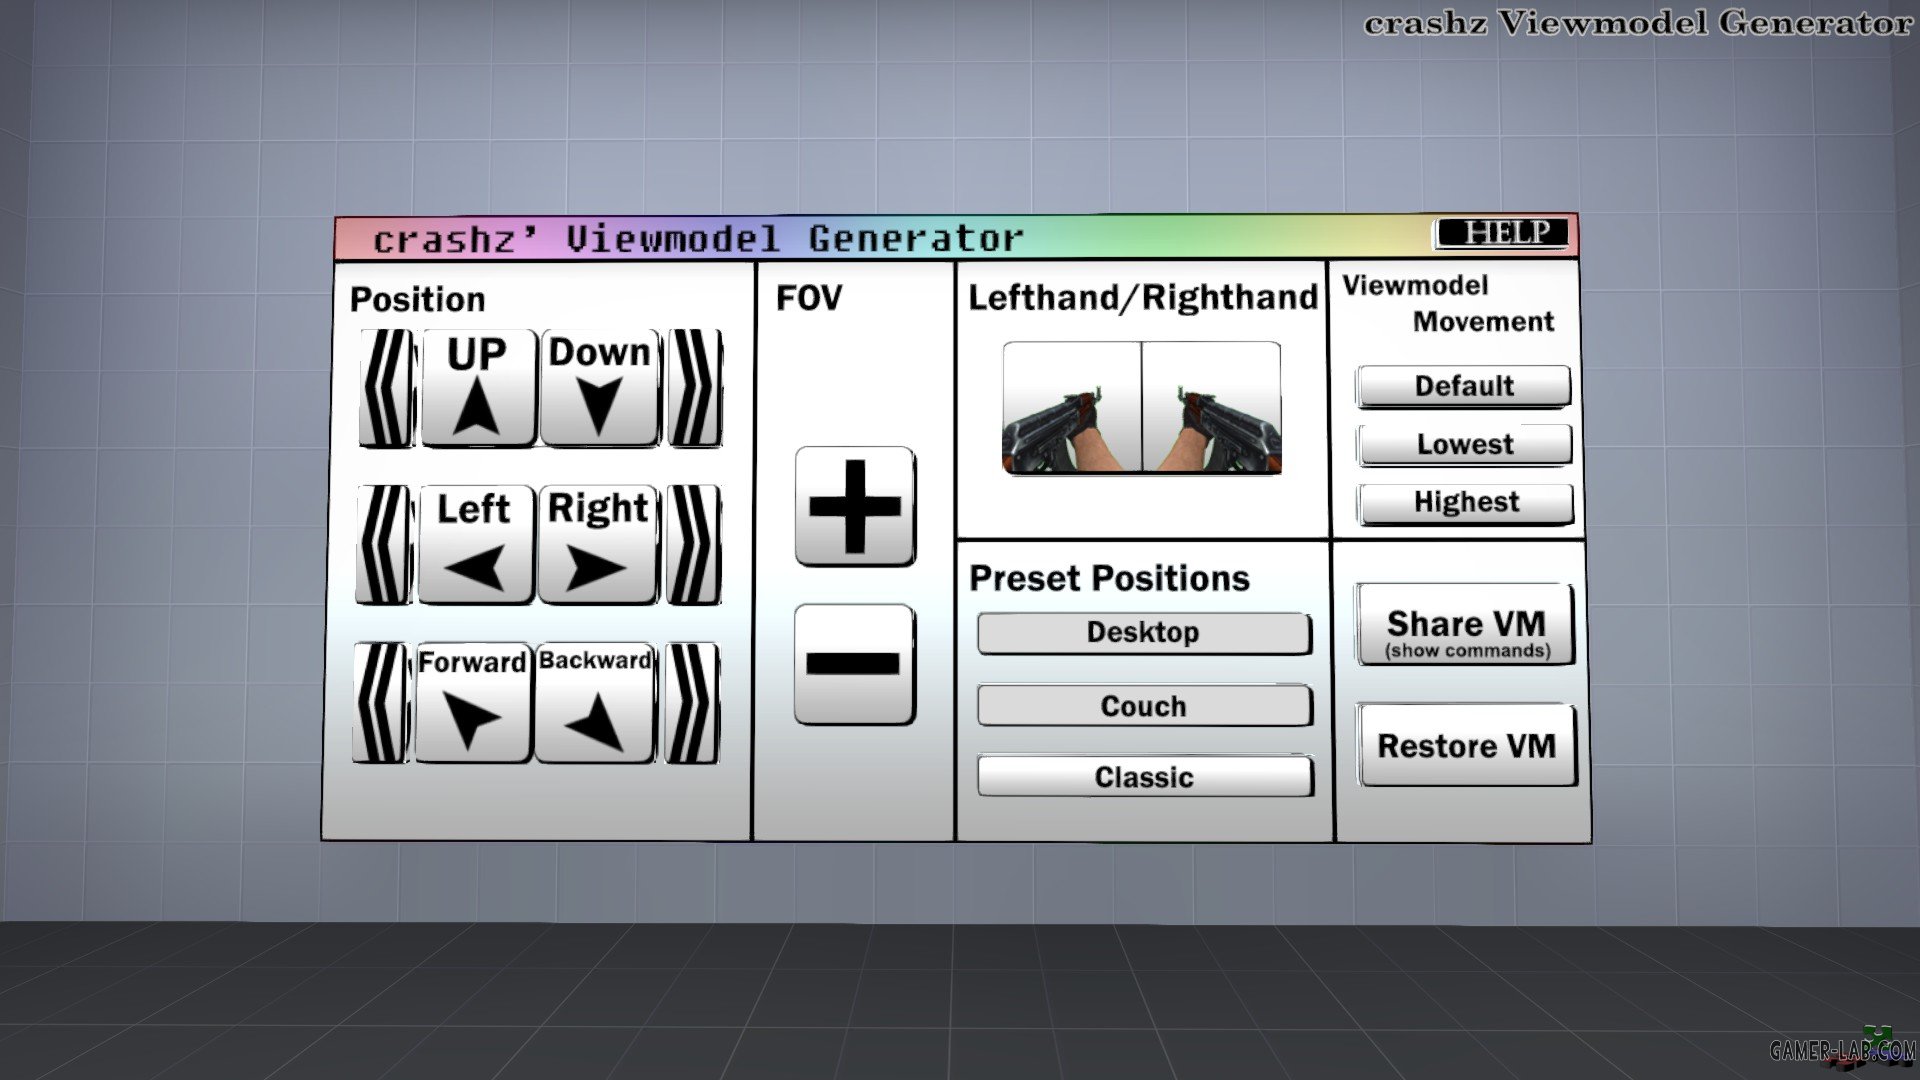Apply the Desktop preset position
This screenshot has width=1920, height=1080.
click(x=1144, y=633)
